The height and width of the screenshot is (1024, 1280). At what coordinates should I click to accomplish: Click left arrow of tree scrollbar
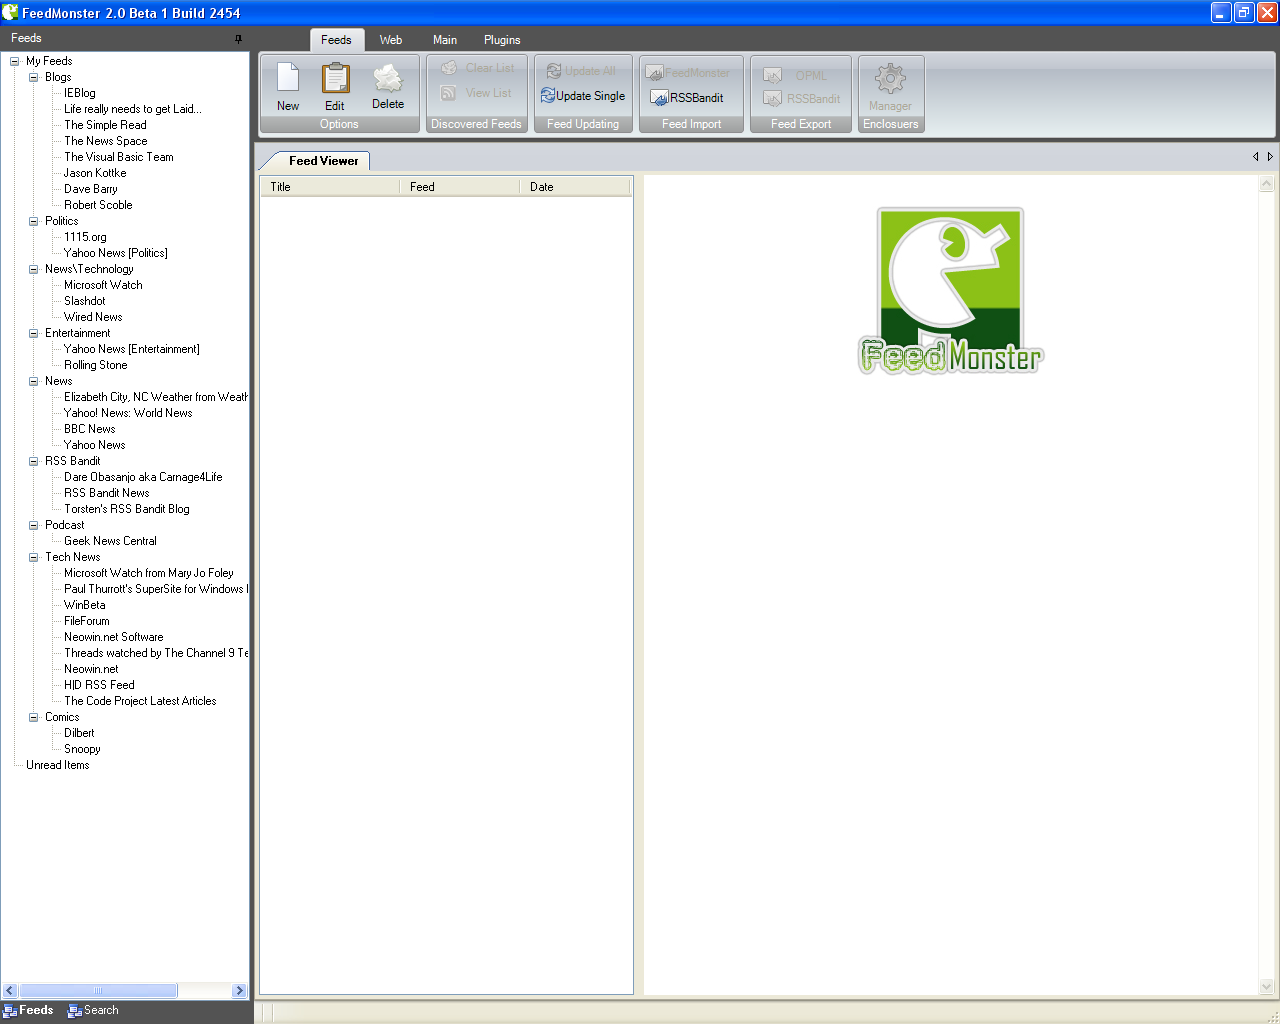tap(10, 991)
